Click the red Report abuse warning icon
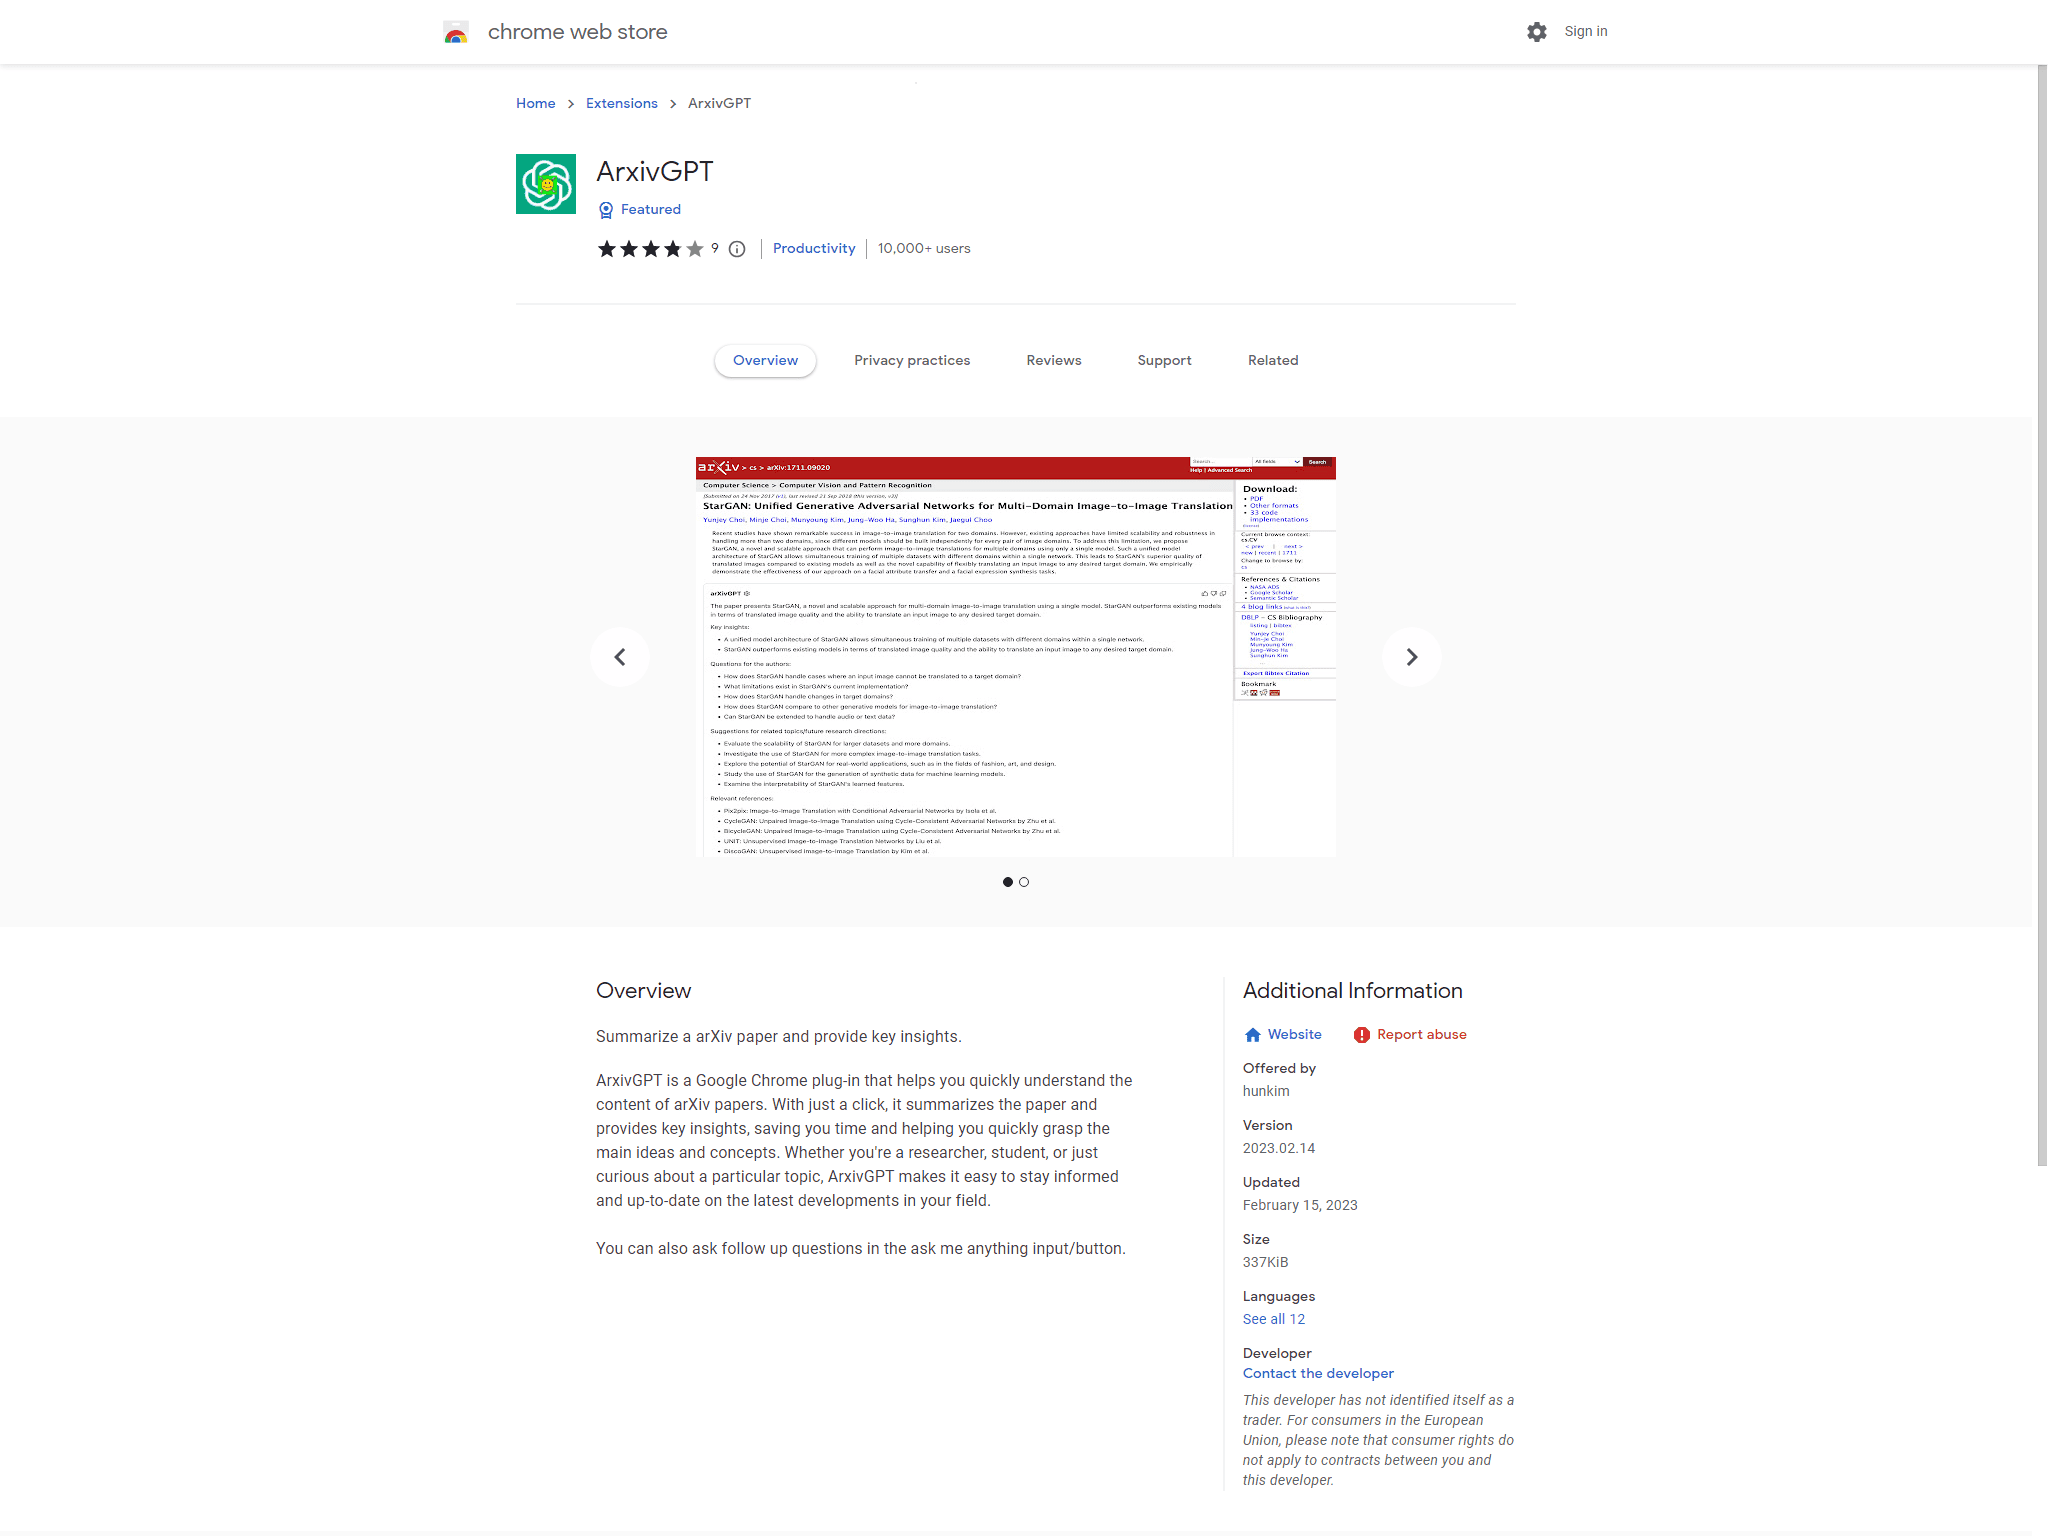 pyautogui.click(x=1362, y=1035)
